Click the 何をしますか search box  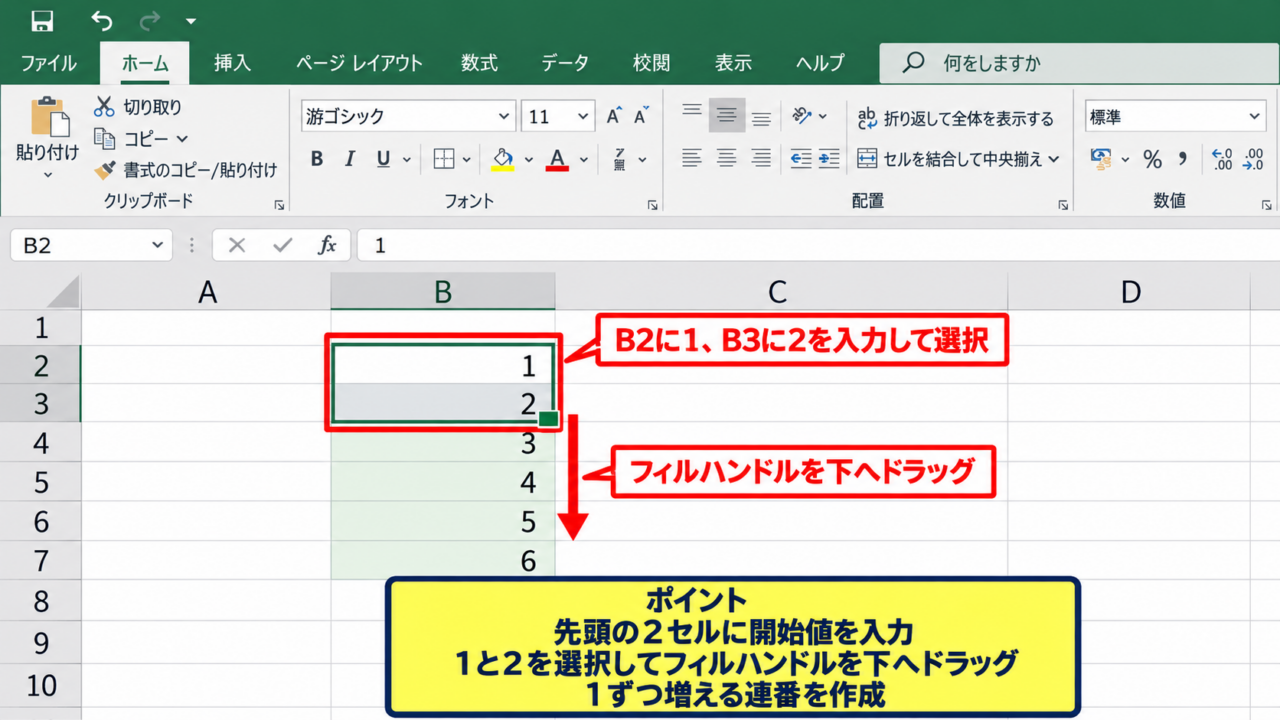(x=1079, y=63)
